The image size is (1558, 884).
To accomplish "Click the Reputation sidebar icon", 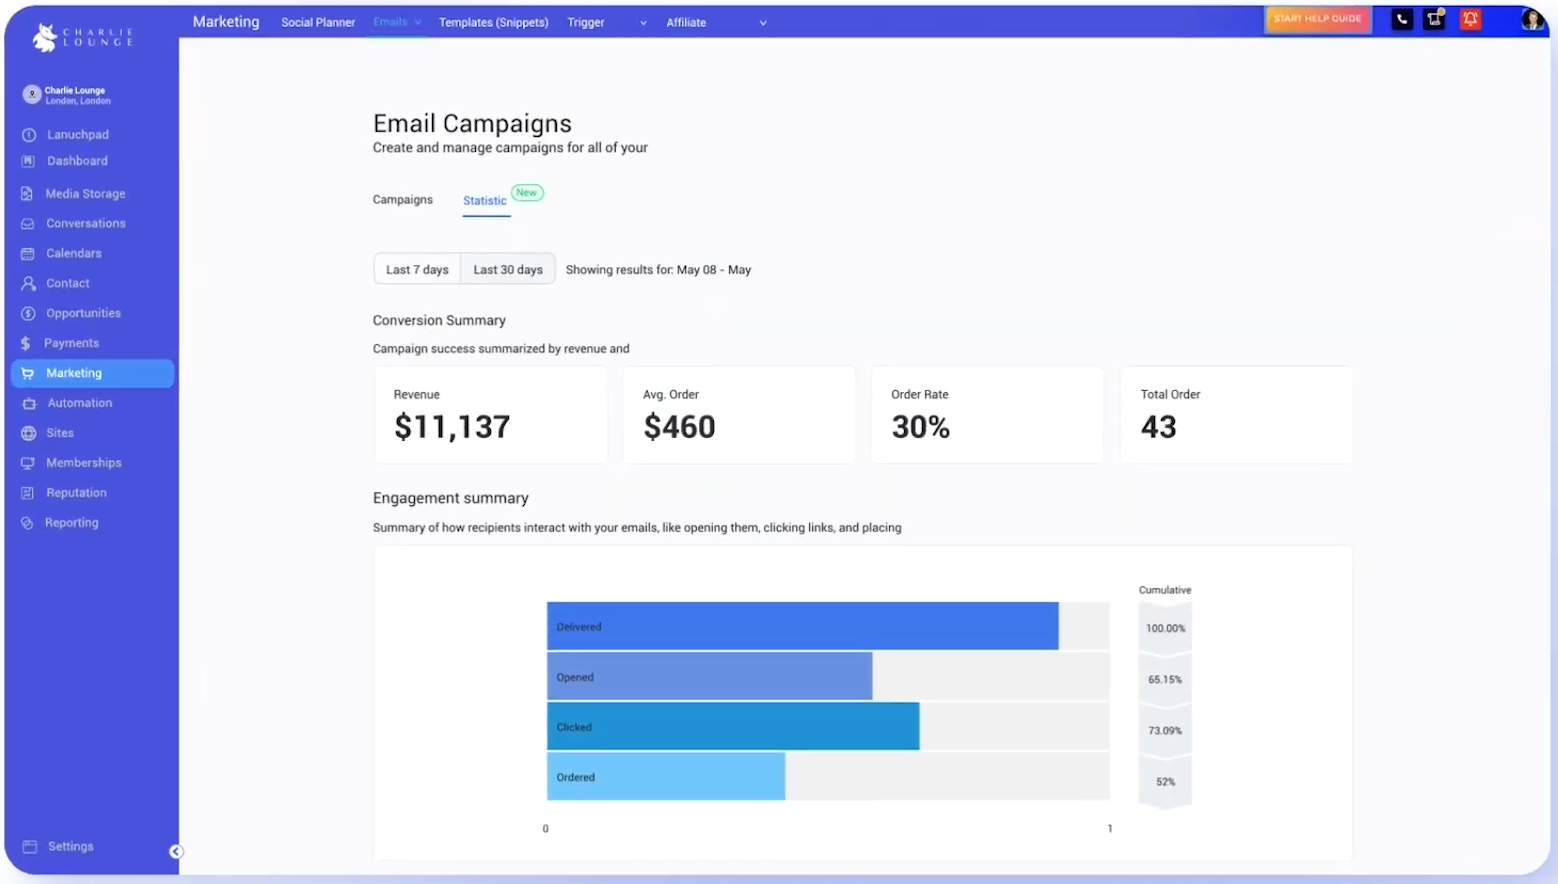I will point(28,493).
